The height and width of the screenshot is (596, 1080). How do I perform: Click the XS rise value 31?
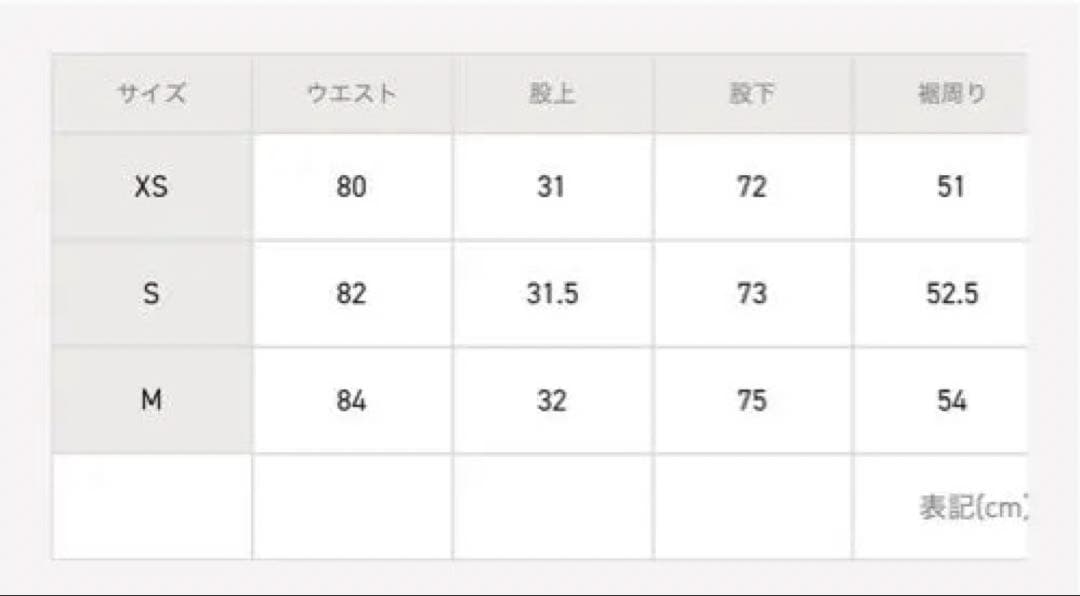tap(551, 187)
